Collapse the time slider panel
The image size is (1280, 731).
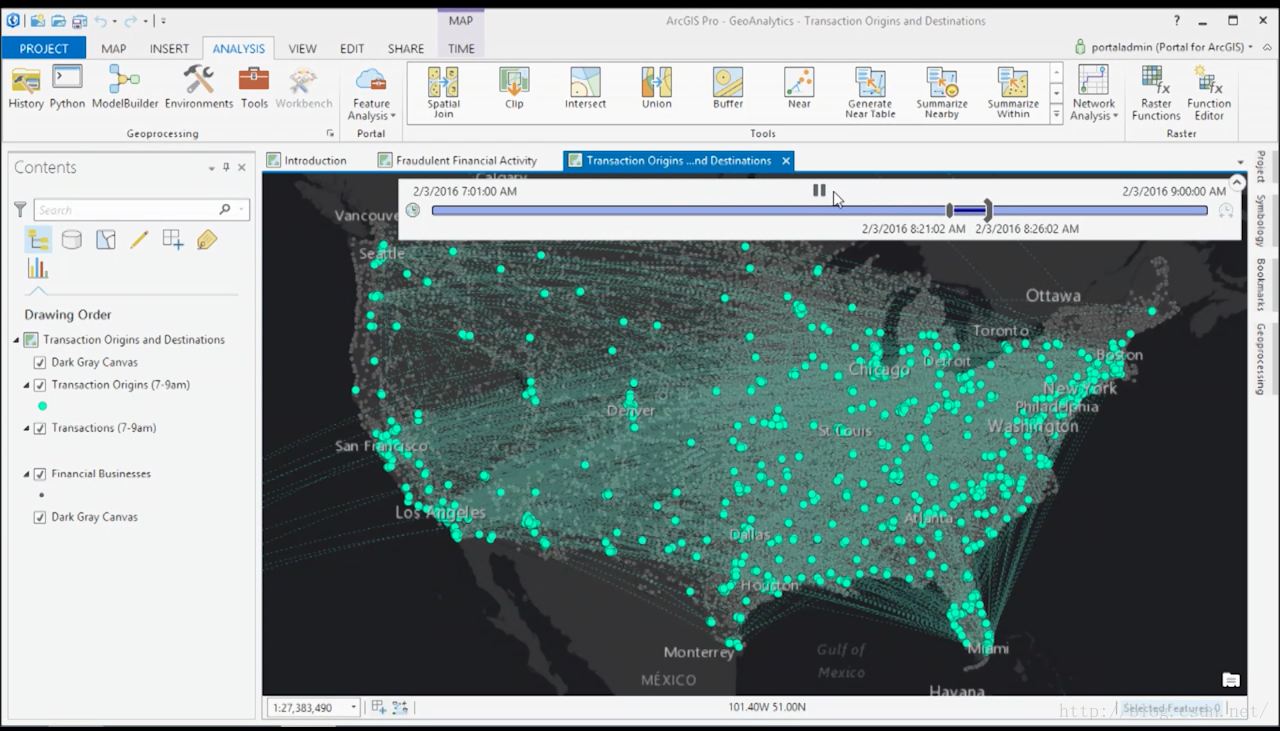pyautogui.click(x=1237, y=183)
